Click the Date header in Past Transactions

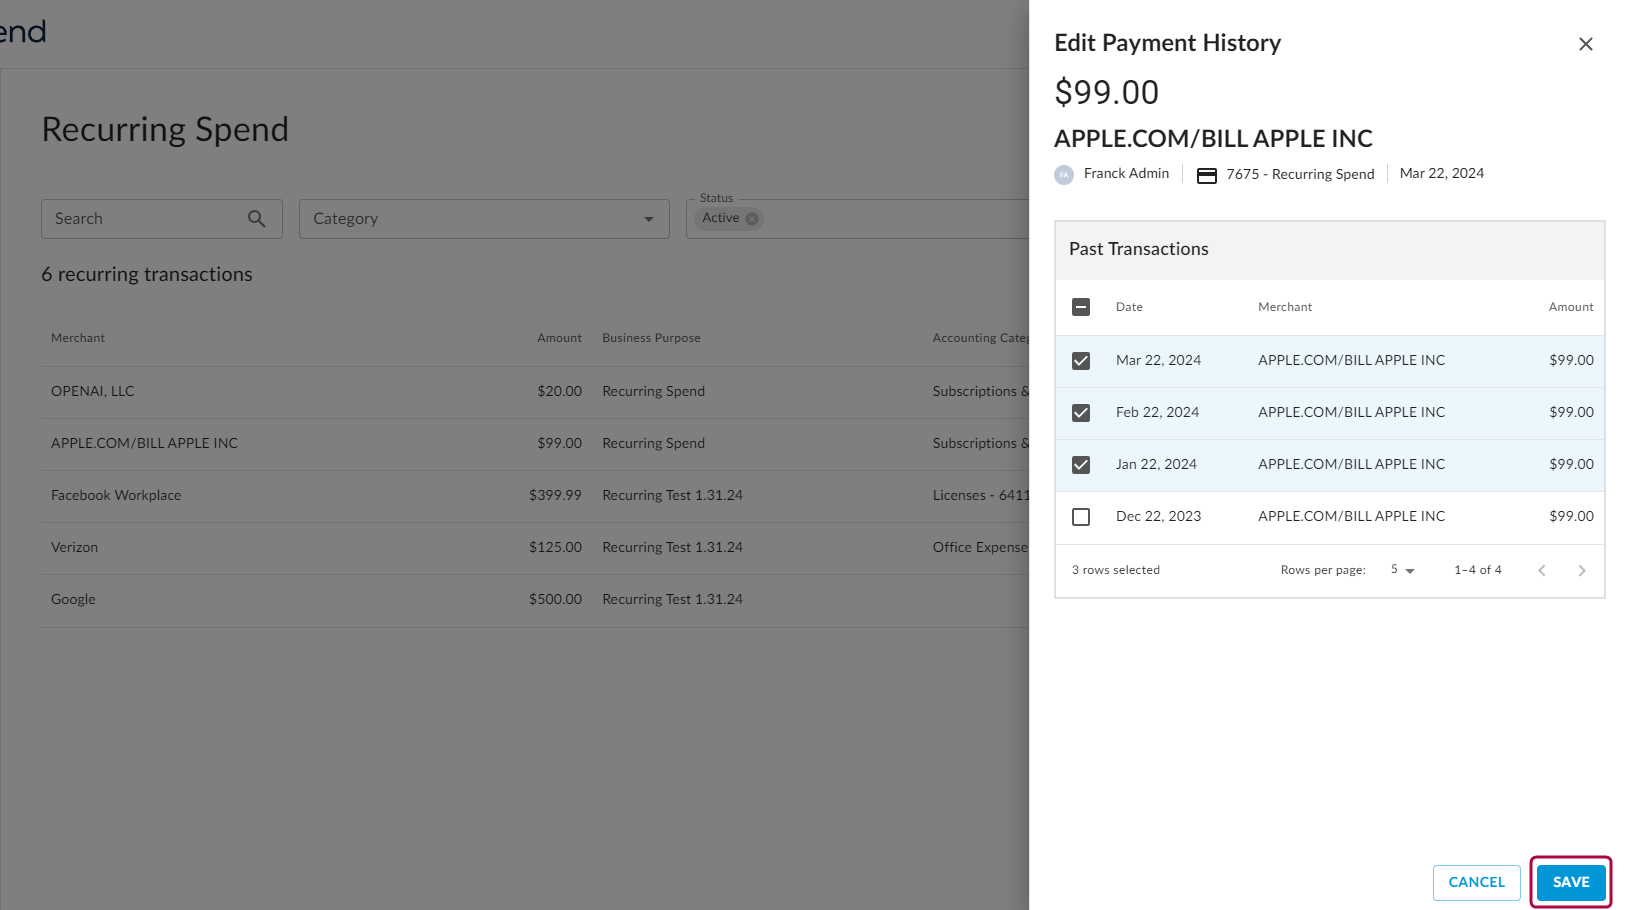[x=1129, y=307]
